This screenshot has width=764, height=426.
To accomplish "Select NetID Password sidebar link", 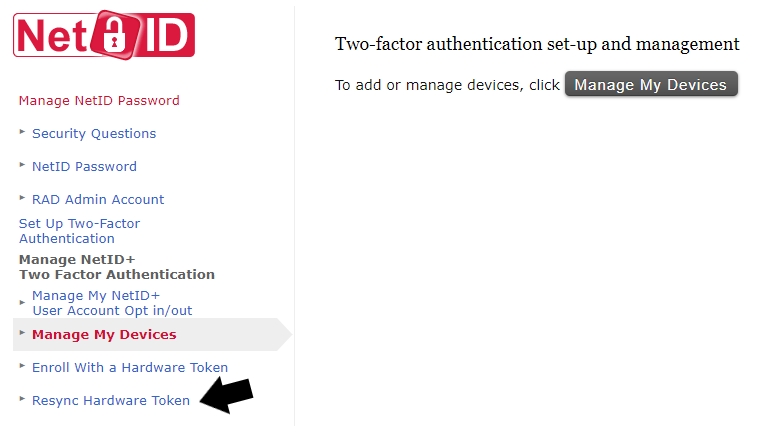I will (x=84, y=166).
